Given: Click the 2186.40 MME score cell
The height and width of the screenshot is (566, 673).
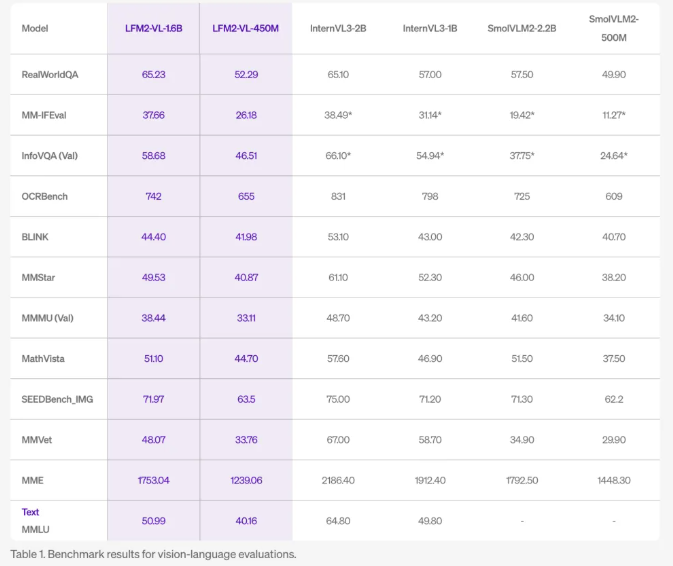Looking at the screenshot, I should click(x=338, y=480).
